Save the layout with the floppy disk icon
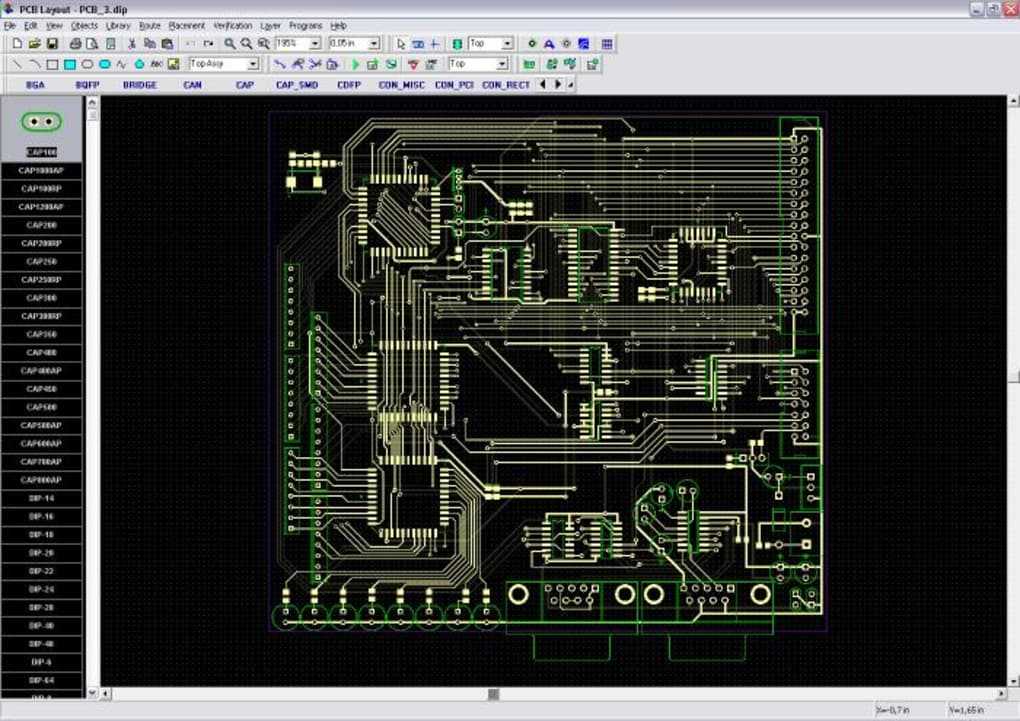This screenshot has width=1020, height=721. (52, 44)
